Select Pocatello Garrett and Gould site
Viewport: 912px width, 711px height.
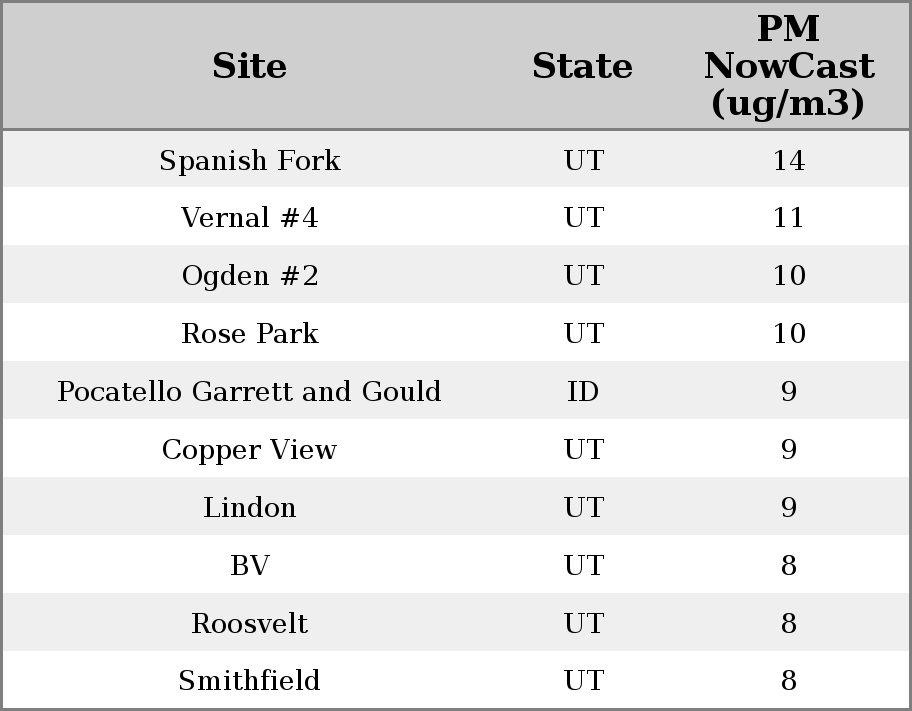click(249, 392)
